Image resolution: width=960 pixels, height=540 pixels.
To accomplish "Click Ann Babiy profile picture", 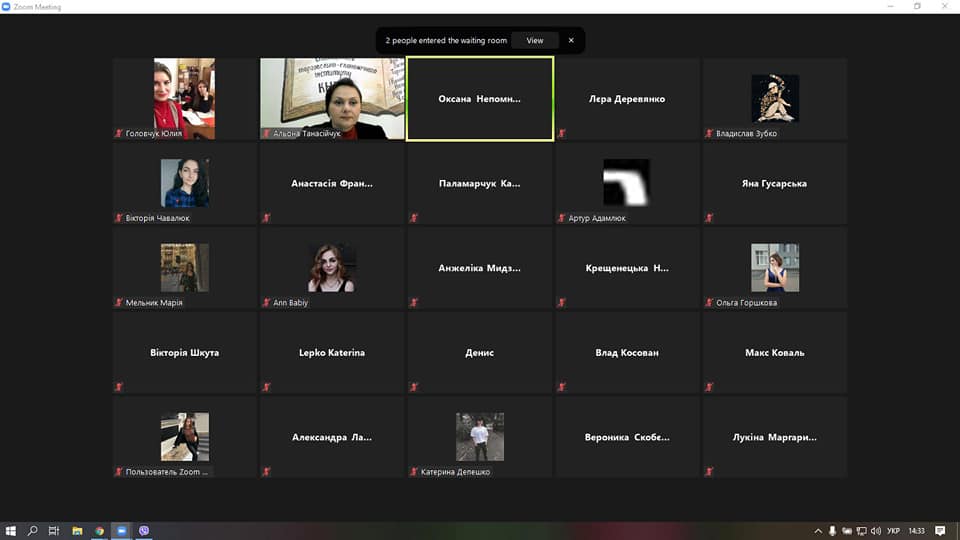I will (332, 268).
